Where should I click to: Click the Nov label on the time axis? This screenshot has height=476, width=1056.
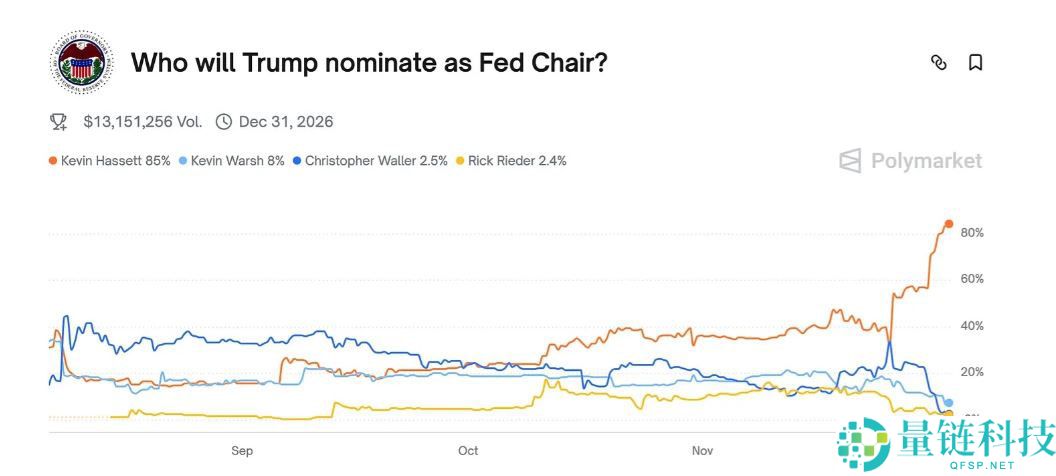click(x=703, y=451)
